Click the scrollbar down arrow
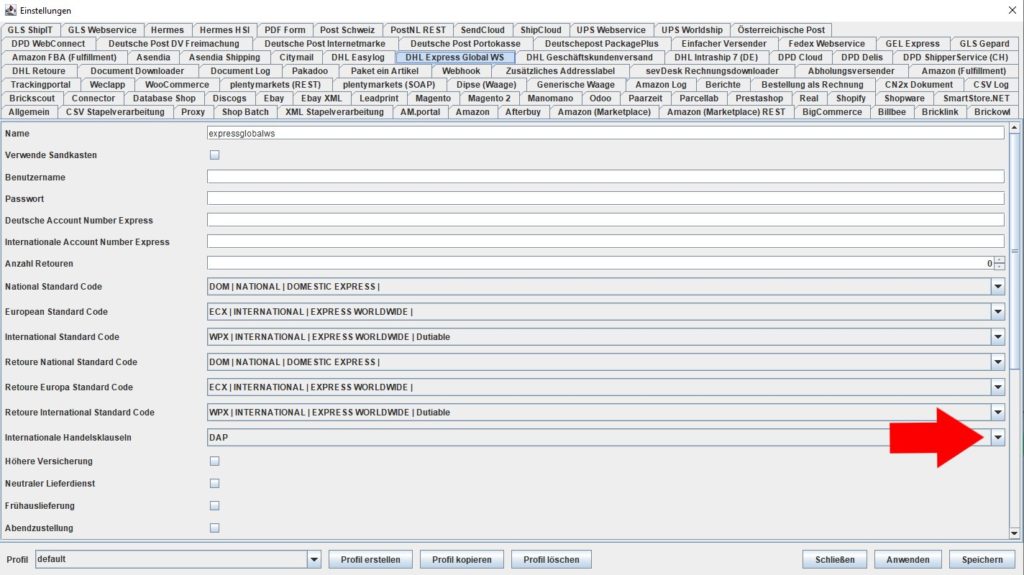The height and width of the screenshot is (575, 1024). [1014, 533]
